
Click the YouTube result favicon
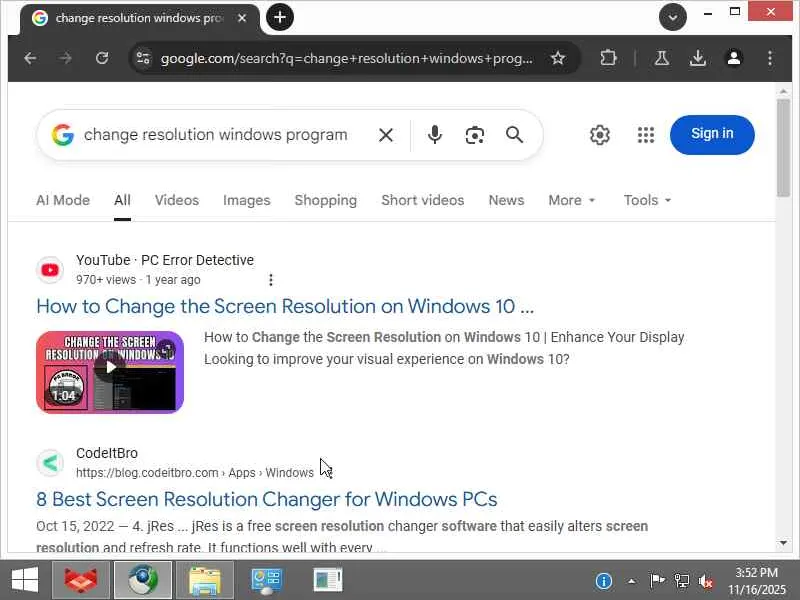[x=50, y=270]
